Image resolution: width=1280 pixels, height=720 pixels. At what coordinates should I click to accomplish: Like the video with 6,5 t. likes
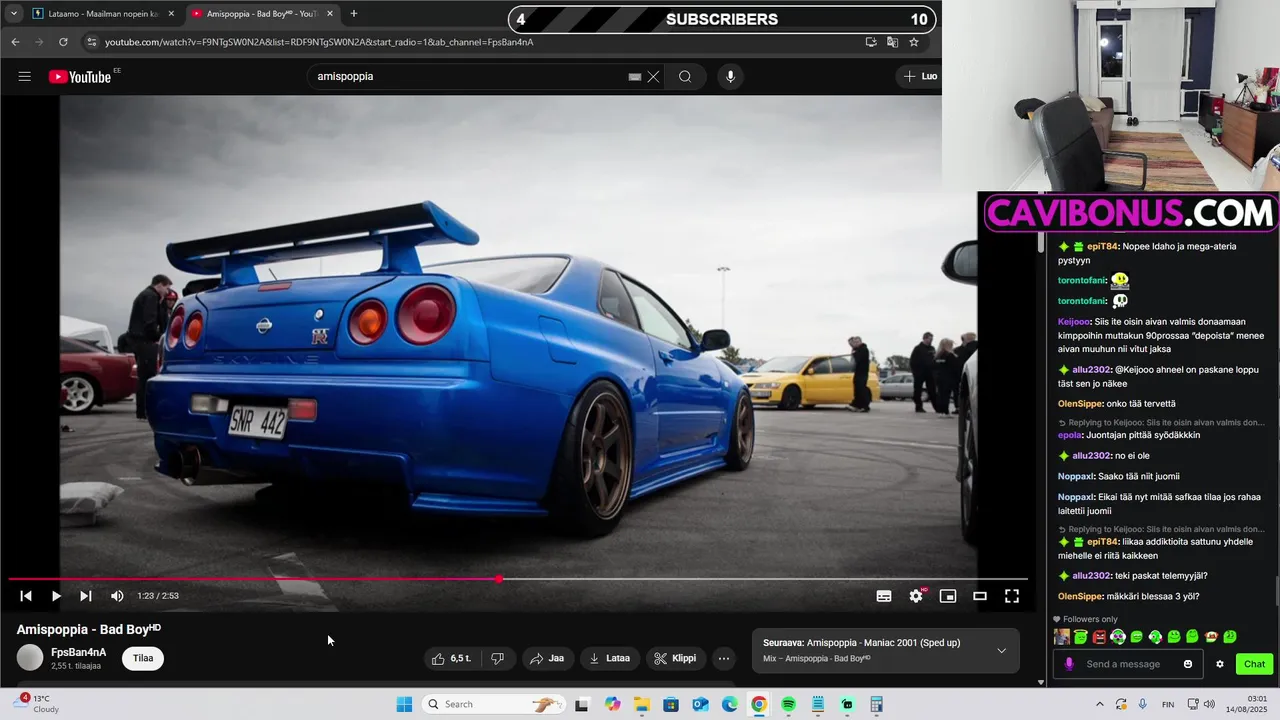tap(451, 658)
